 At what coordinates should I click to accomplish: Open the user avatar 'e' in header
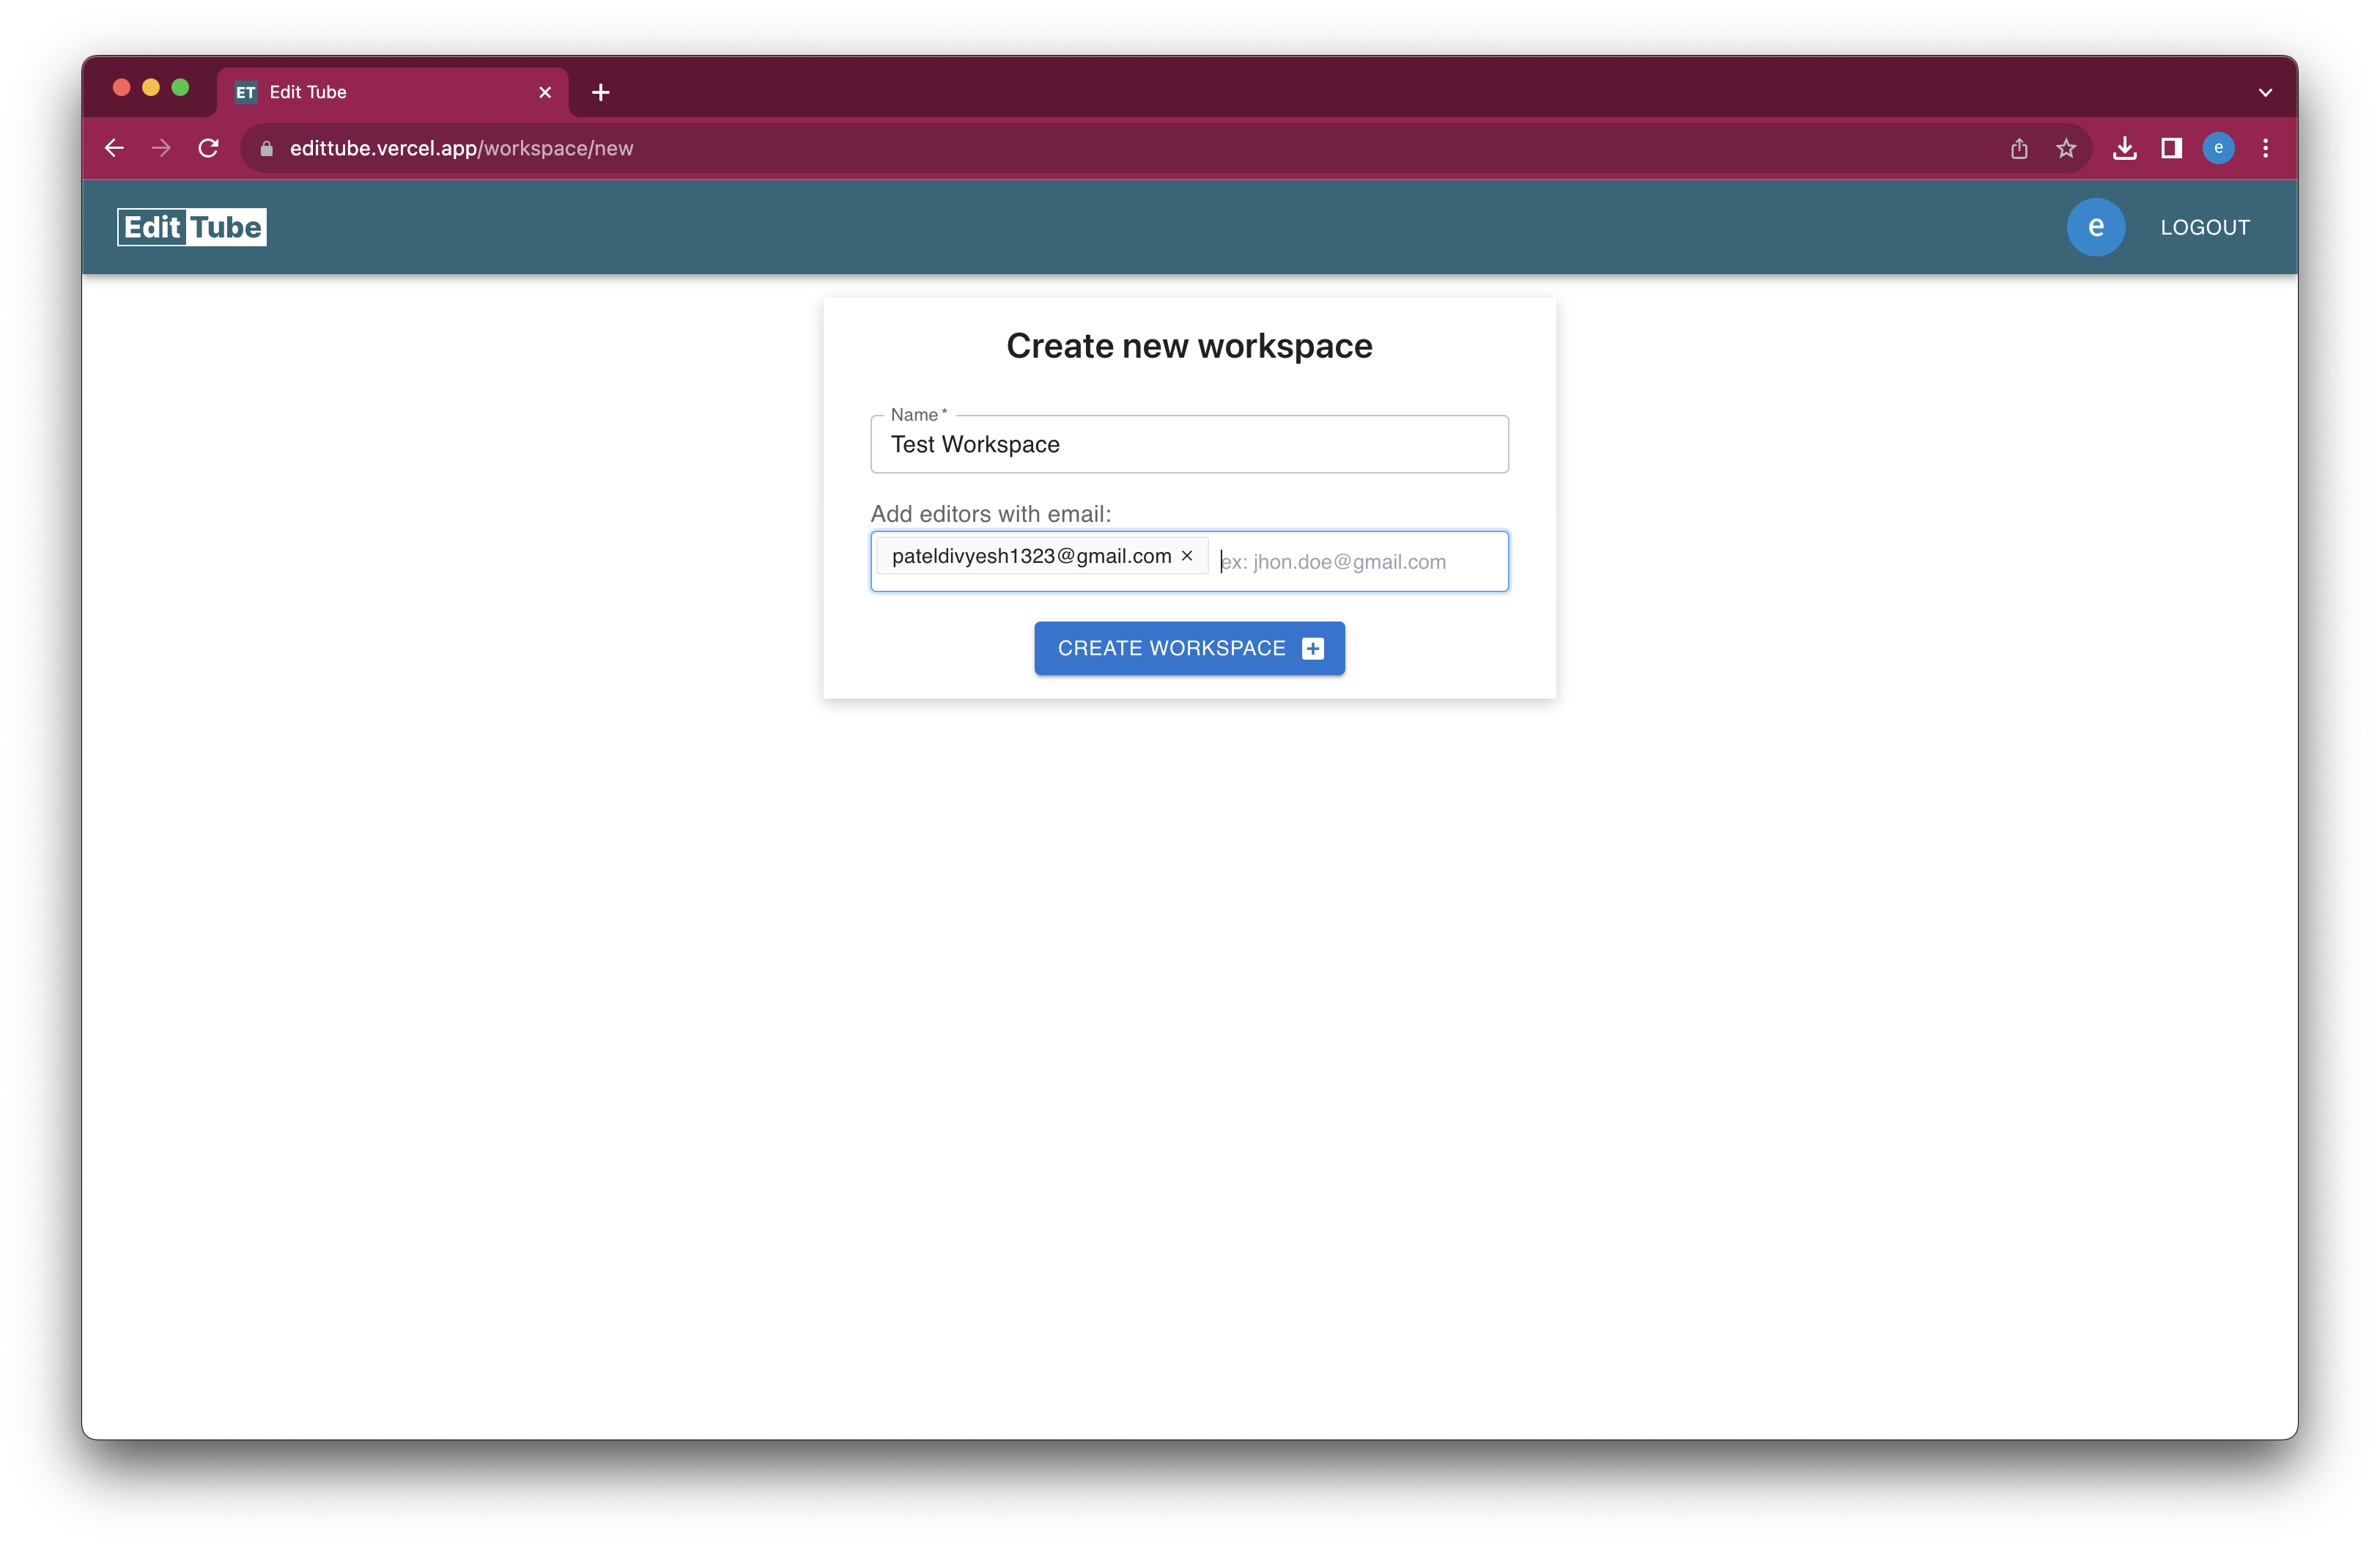click(x=2095, y=227)
